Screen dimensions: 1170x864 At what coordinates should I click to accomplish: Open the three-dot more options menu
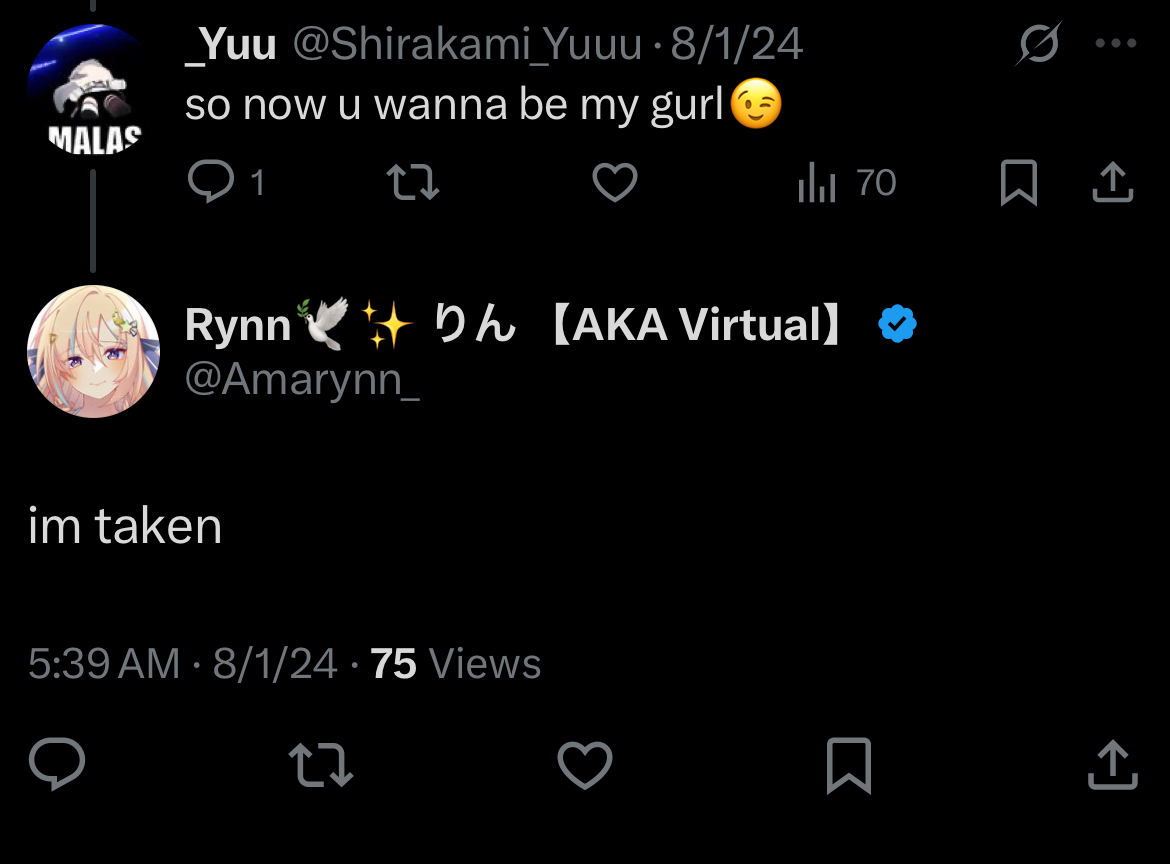click(x=1116, y=44)
